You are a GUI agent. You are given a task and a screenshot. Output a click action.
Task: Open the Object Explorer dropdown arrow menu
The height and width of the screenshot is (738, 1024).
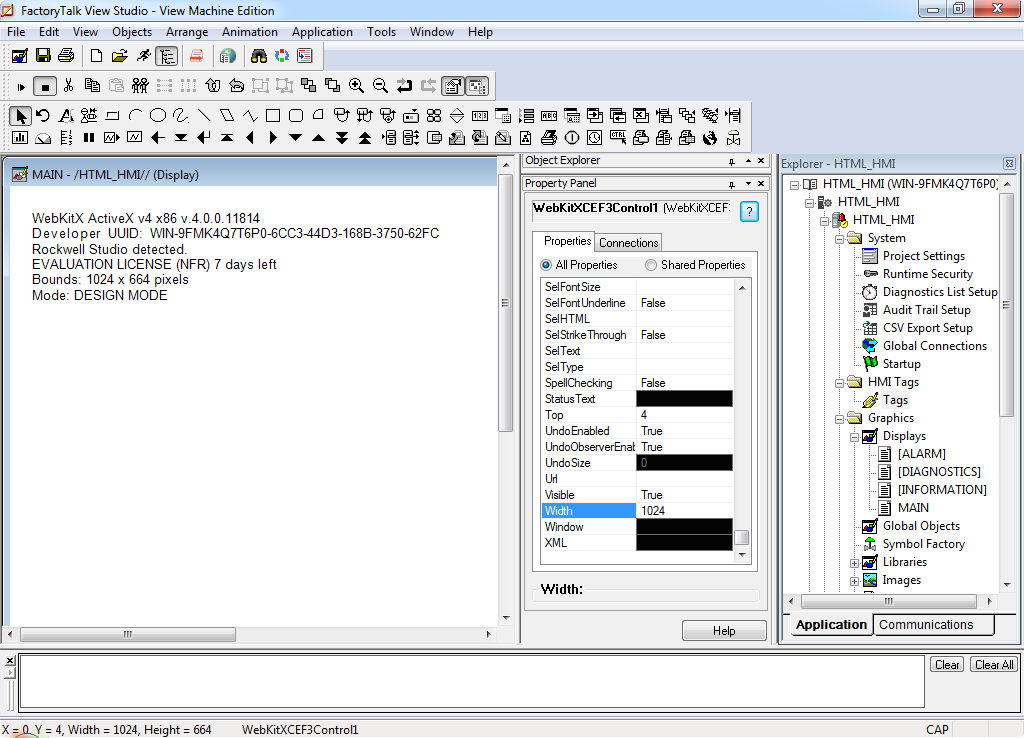click(x=748, y=161)
